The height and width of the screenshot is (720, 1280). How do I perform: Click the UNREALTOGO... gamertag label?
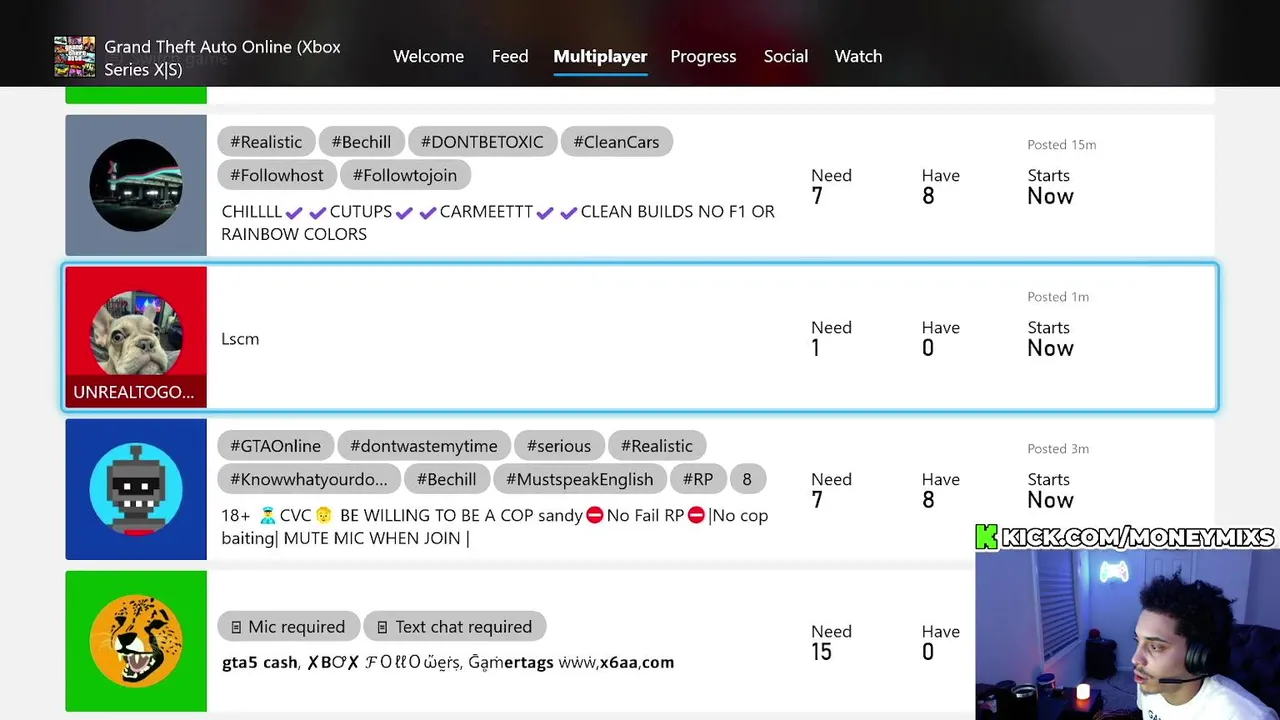click(x=134, y=392)
